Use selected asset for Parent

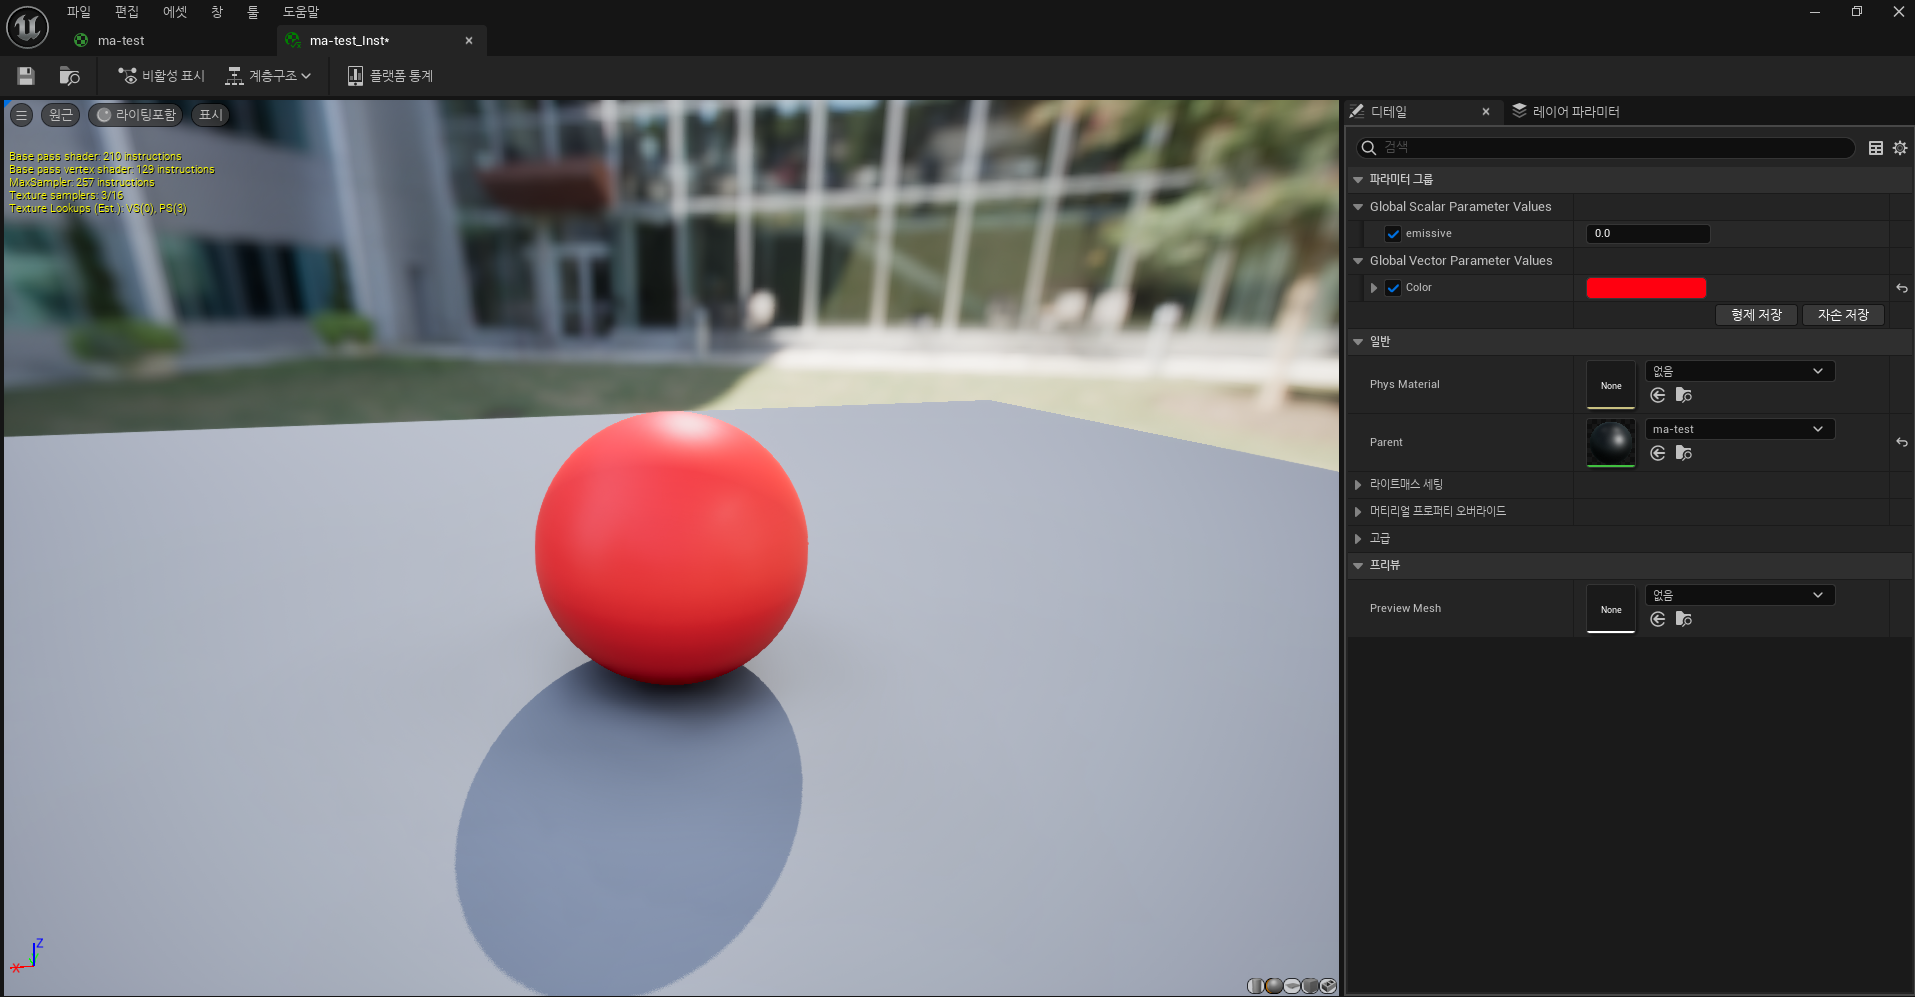[1658, 454]
